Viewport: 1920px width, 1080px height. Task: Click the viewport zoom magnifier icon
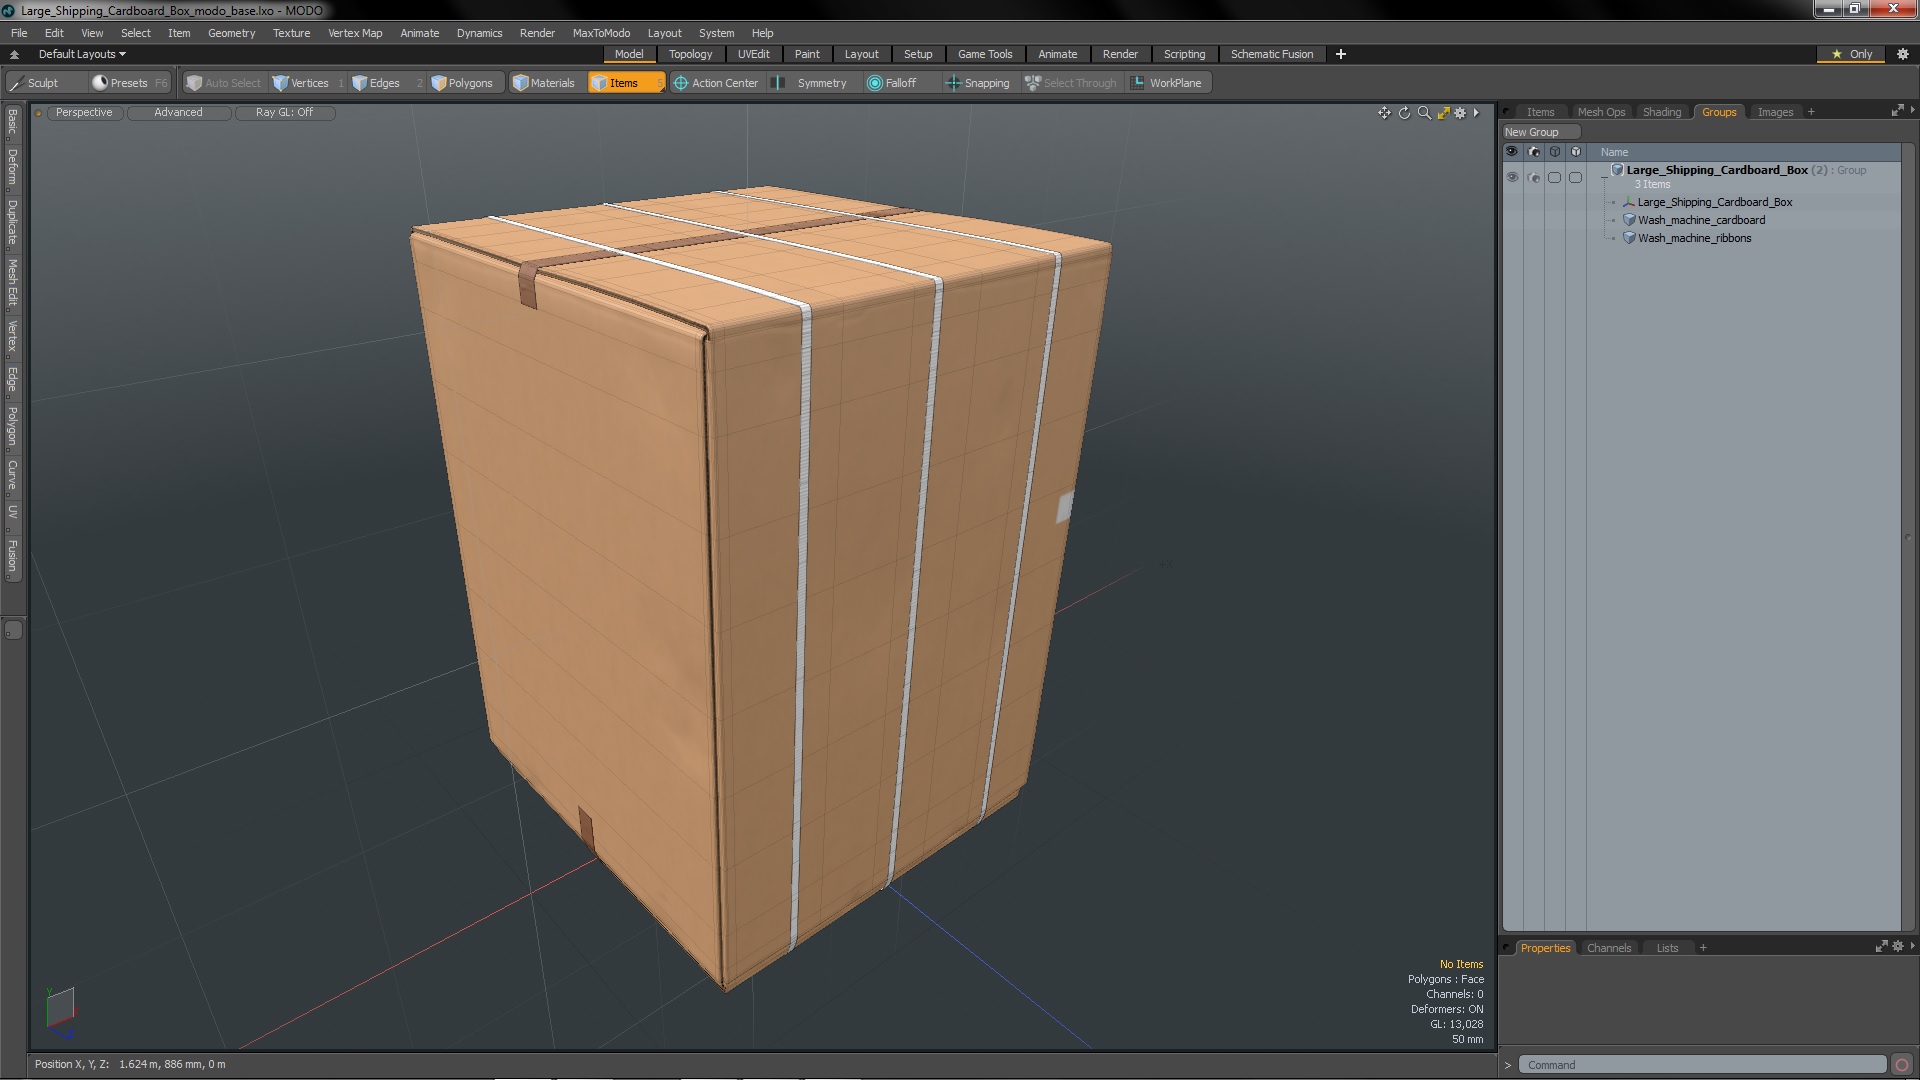click(1424, 113)
